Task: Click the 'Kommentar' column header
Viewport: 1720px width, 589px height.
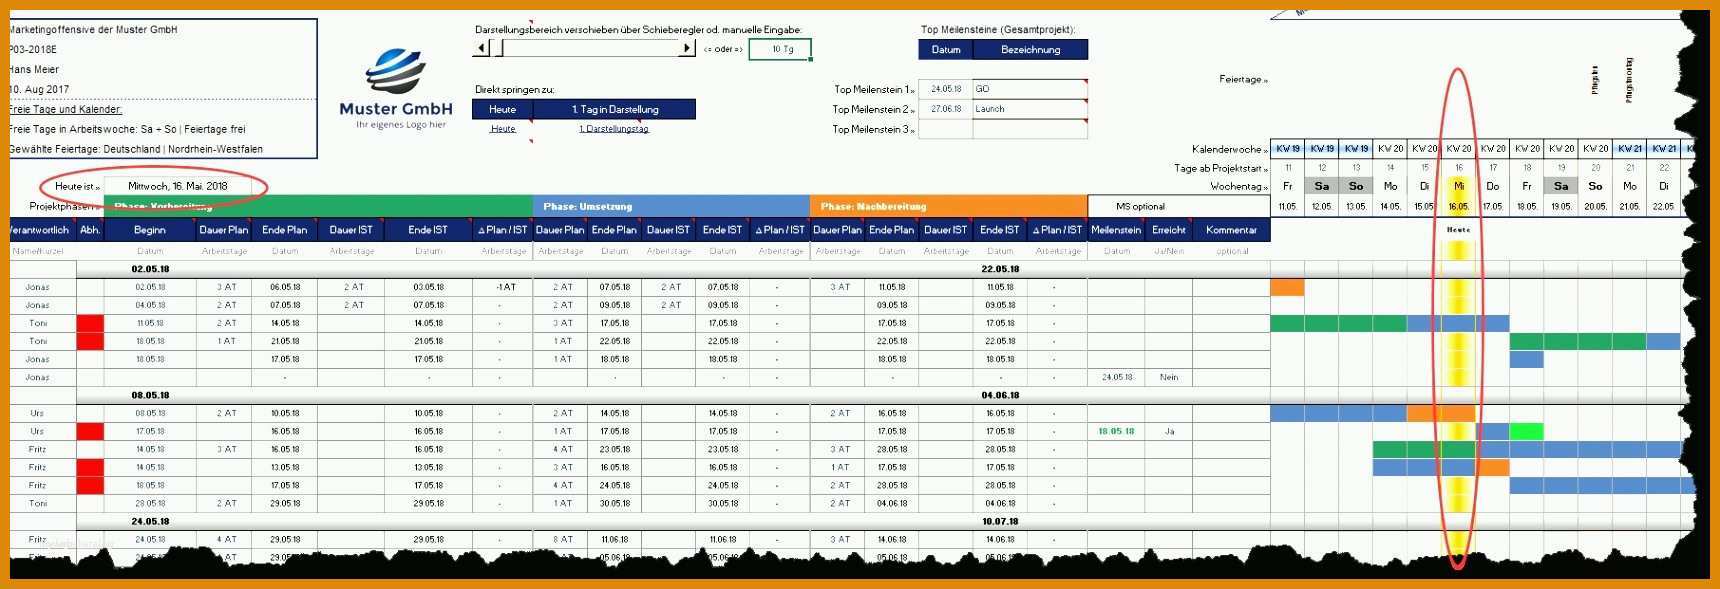Action: pos(1232,230)
